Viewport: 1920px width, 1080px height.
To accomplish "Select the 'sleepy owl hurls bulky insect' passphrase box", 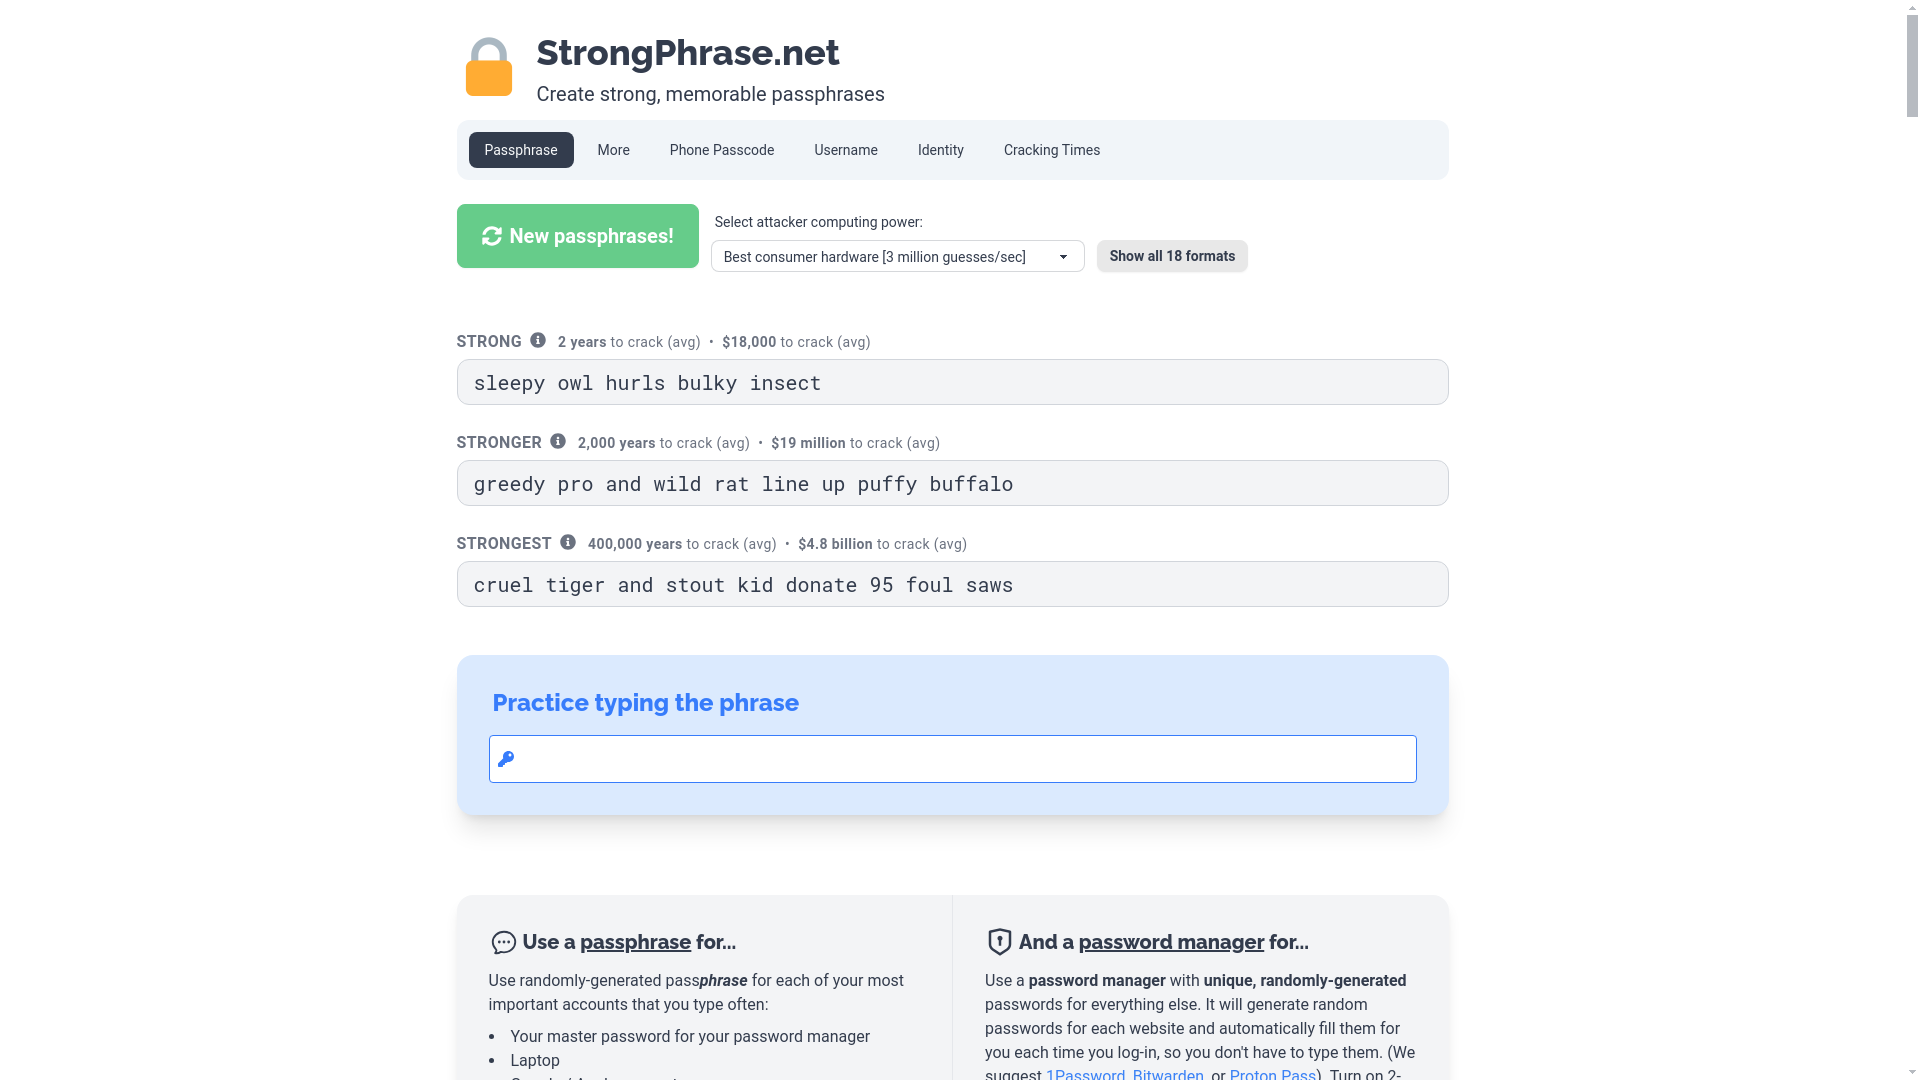I will (952, 382).
